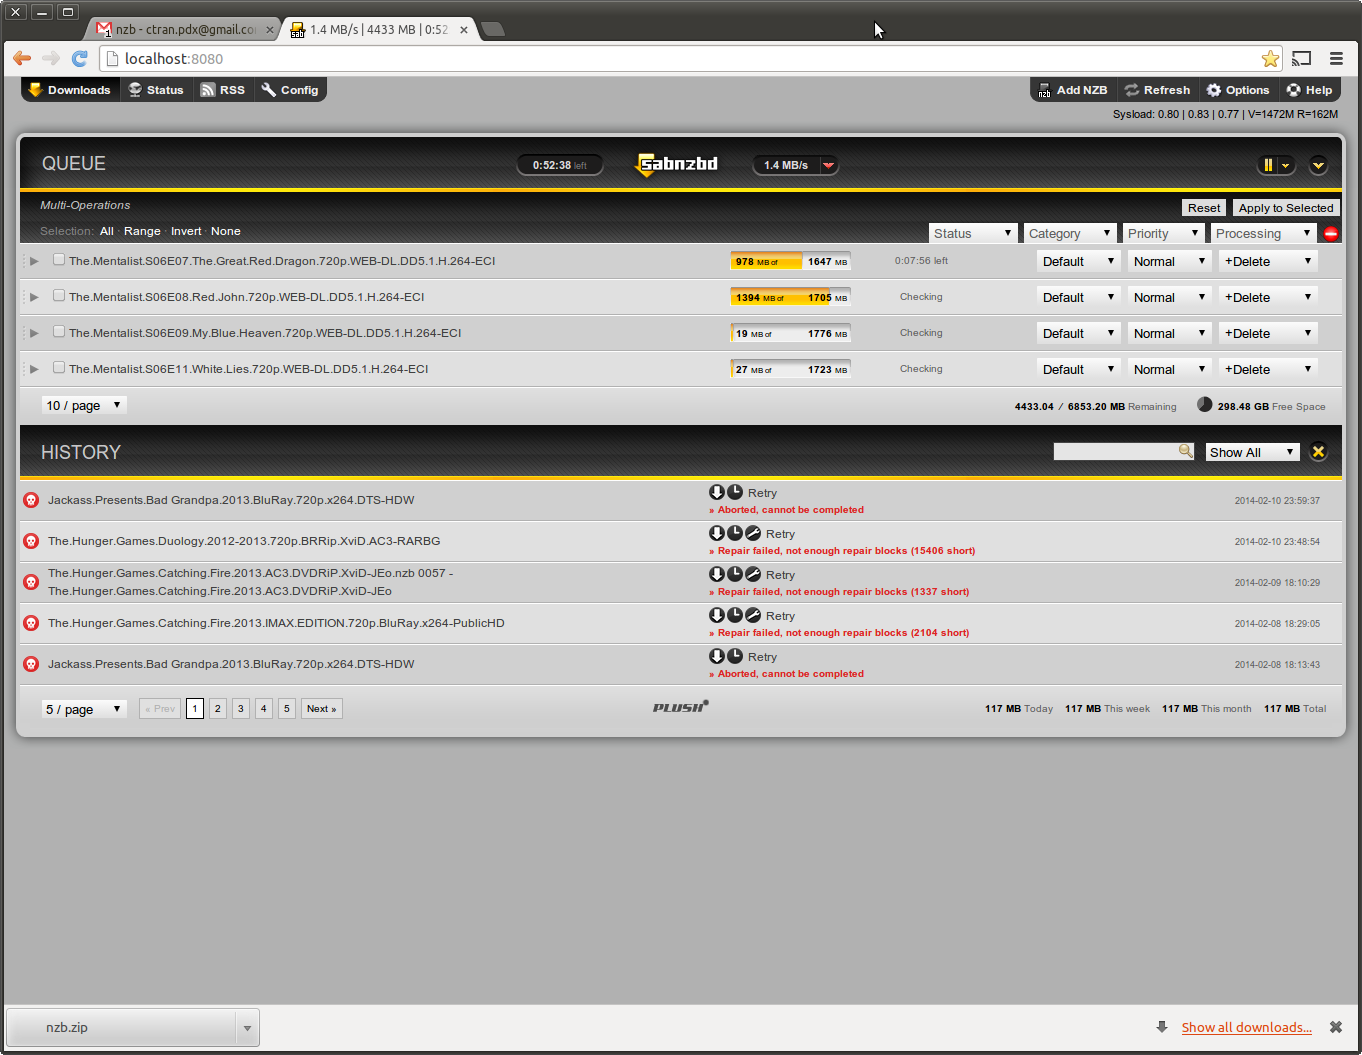
Task: Click the SABnzbd logo
Action: [x=677, y=164]
